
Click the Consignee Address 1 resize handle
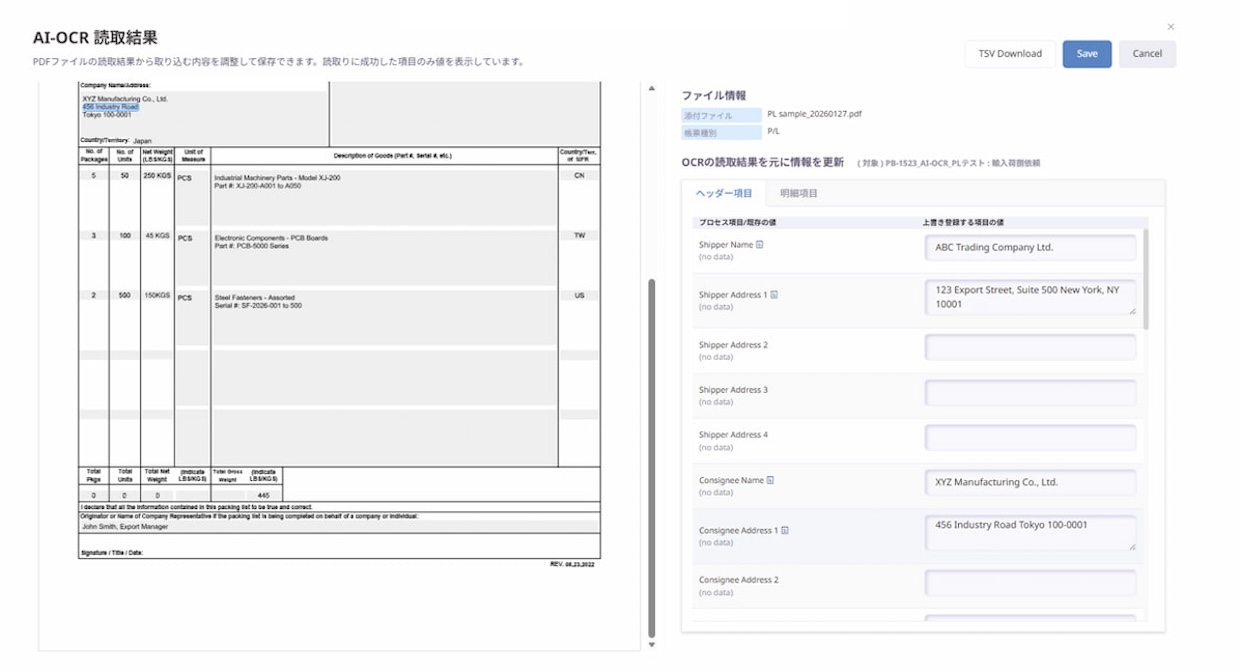[x=1133, y=546]
